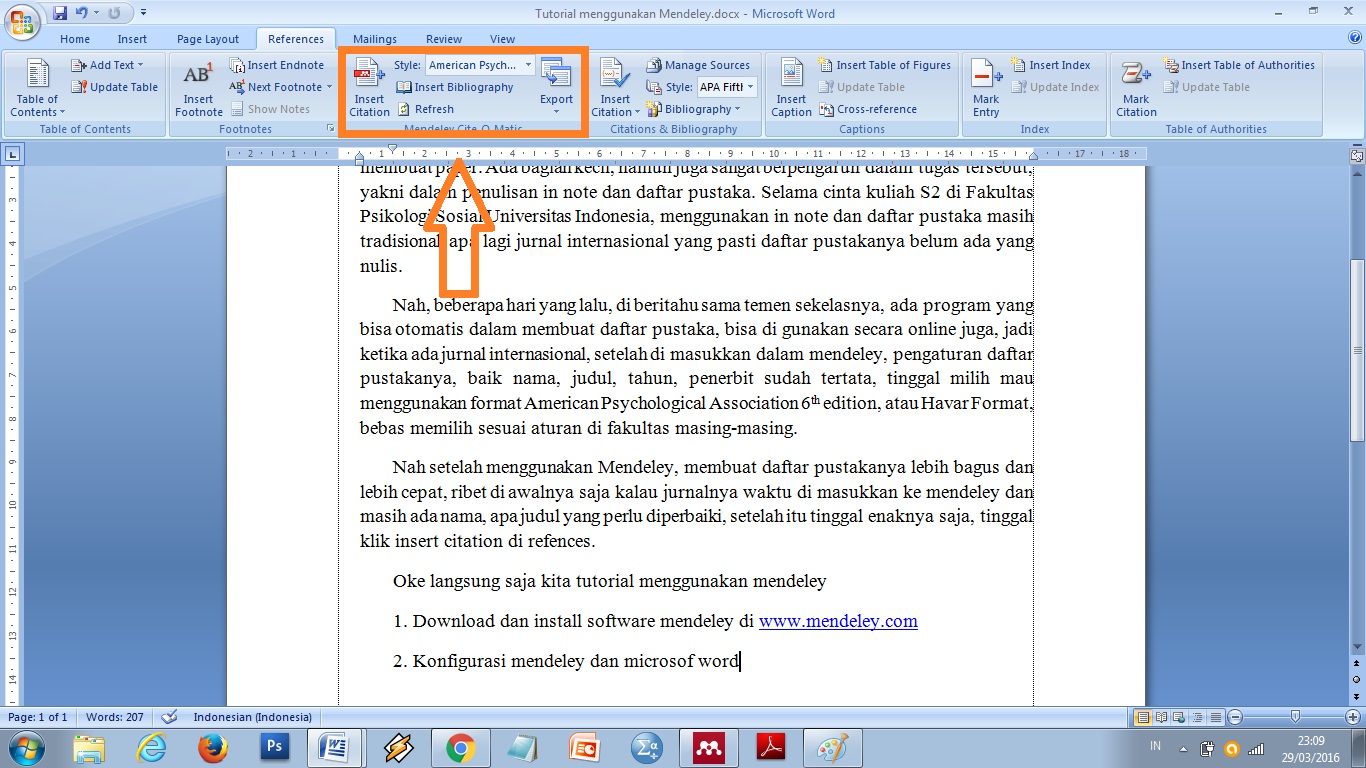
Task: Open View tab
Action: click(x=502, y=39)
